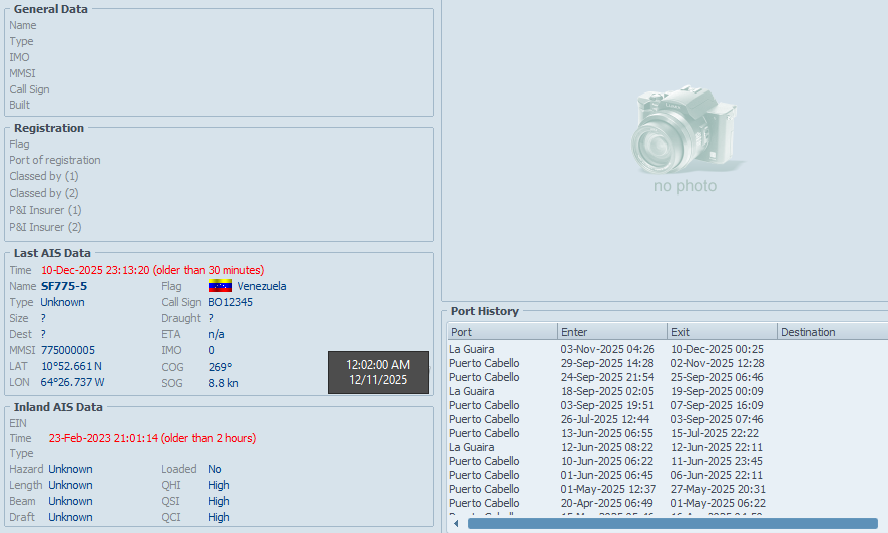Screen dimensions: 888x533
Task: Click exit time 03-Sep-2025 07:46
Action: [717, 419]
